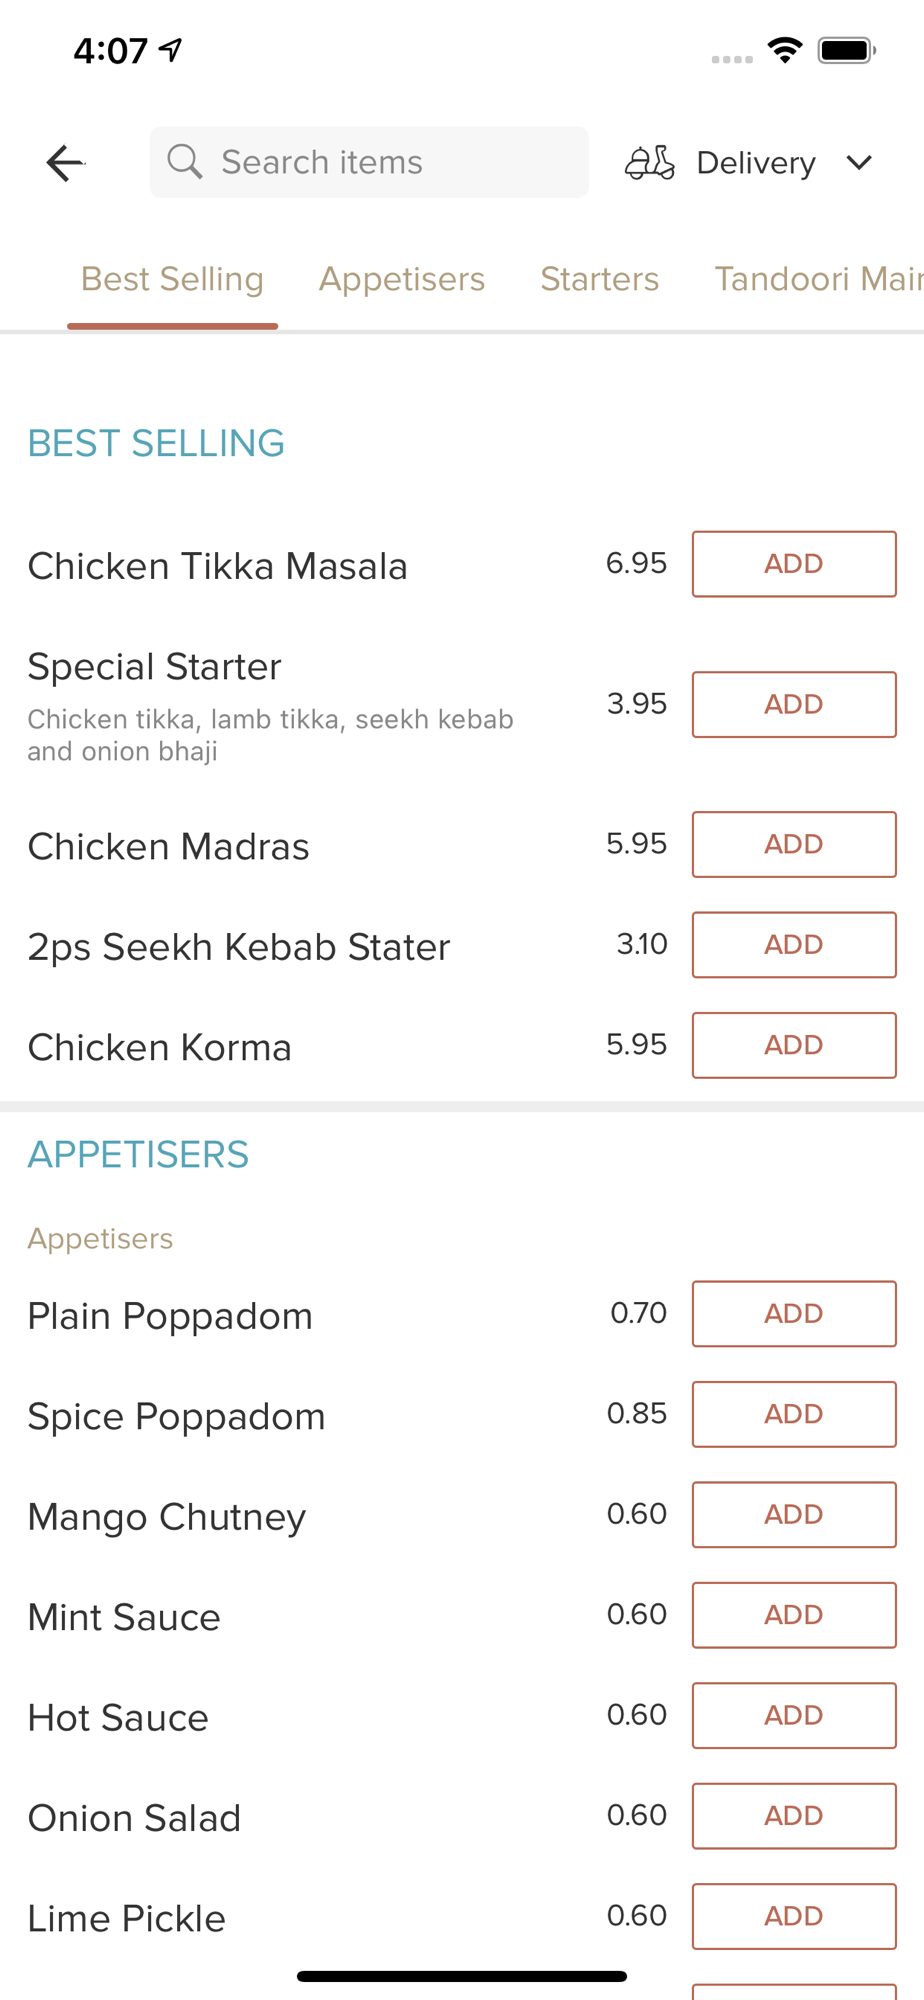
Task: Tap the delivery scooter icon
Action: [x=650, y=162]
